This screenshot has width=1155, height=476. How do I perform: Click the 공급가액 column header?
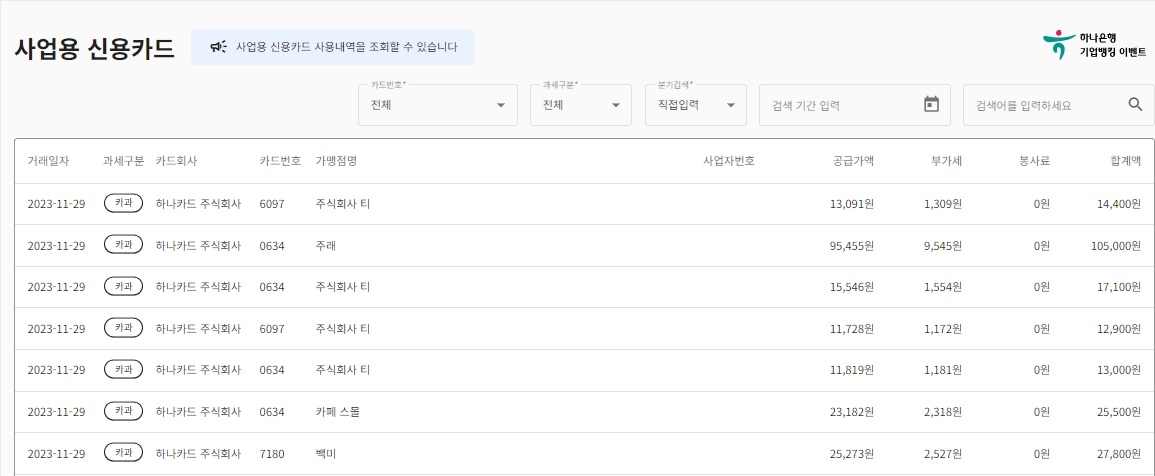pos(853,161)
